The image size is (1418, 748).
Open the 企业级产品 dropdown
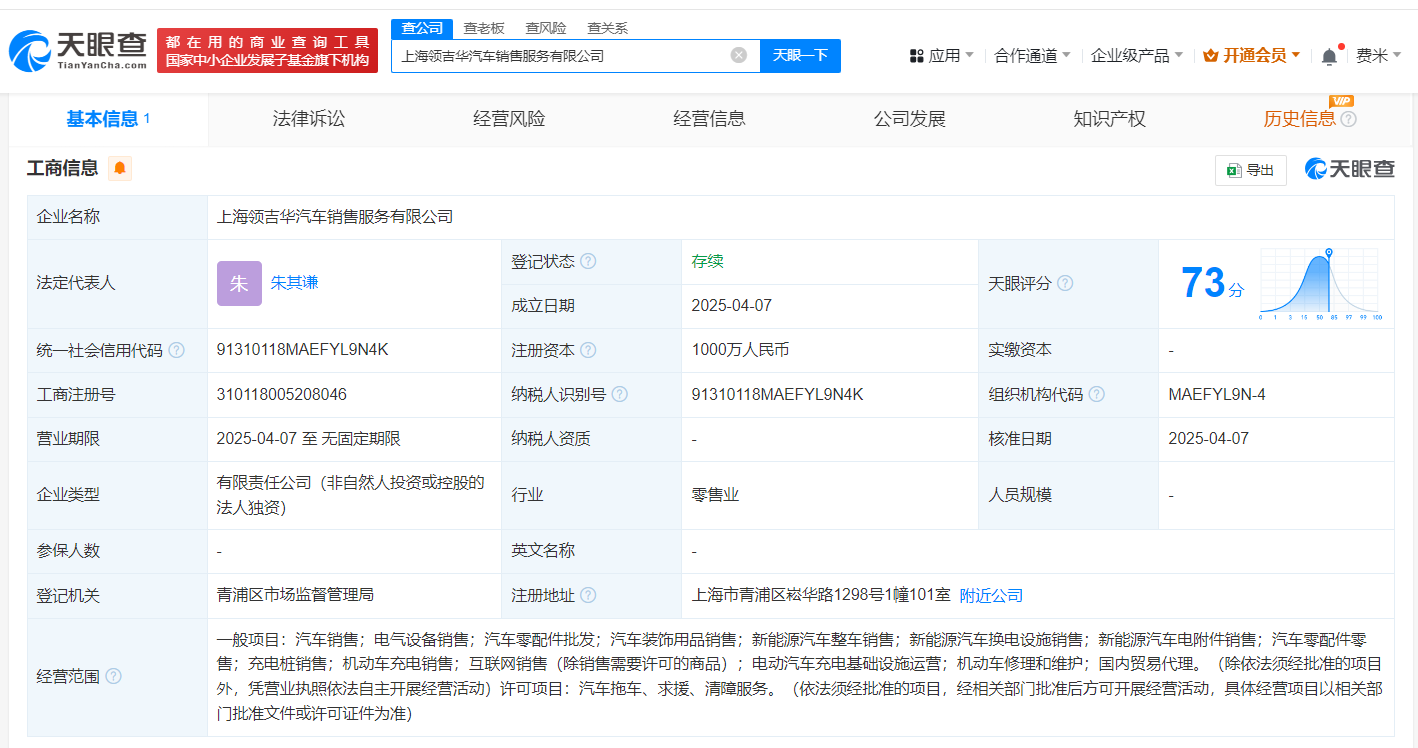click(x=1136, y=56)
